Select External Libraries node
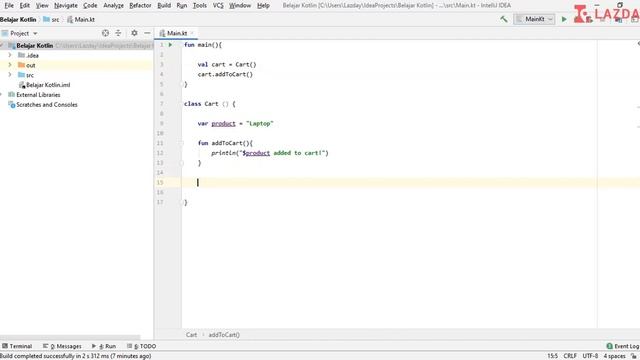Screen dimensions: 640x360 tap(34, 95)
